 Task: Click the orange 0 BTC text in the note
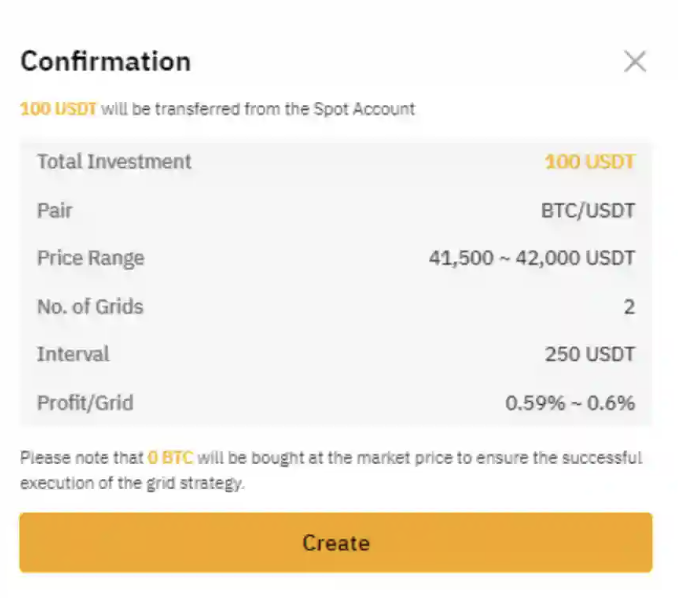(x=170, y=459)
